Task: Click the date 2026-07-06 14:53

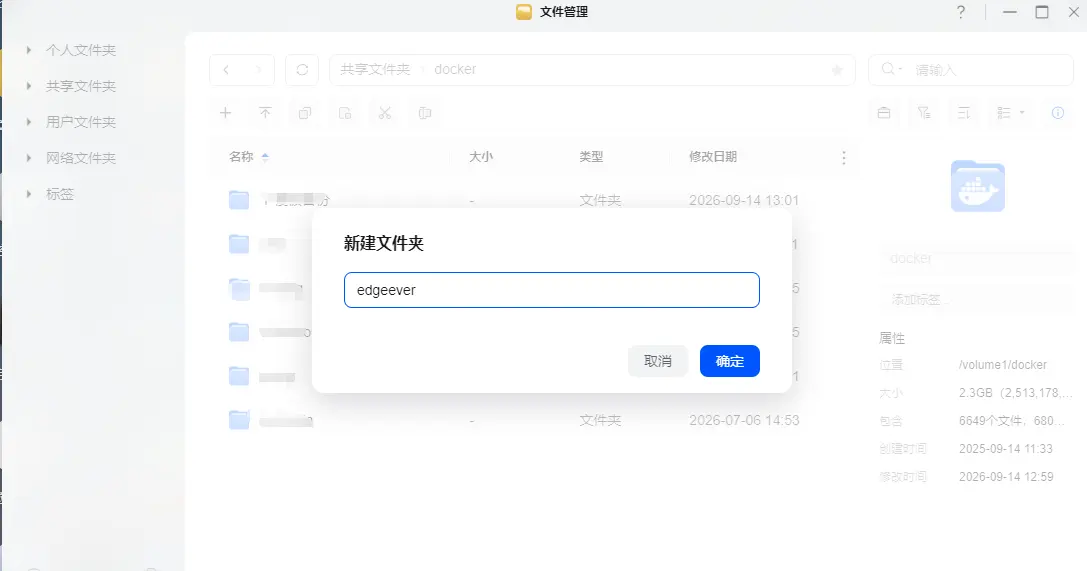Action: [x=744, y=420]
